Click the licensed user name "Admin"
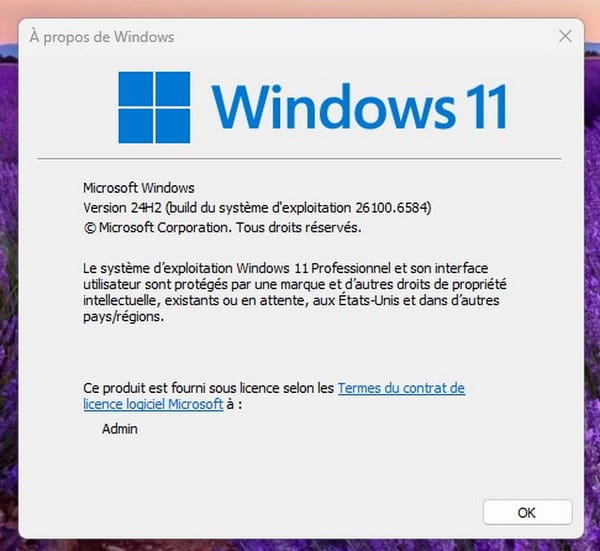Image resolution: width=600 pixels, height=551 pixels. pos(120,429)
